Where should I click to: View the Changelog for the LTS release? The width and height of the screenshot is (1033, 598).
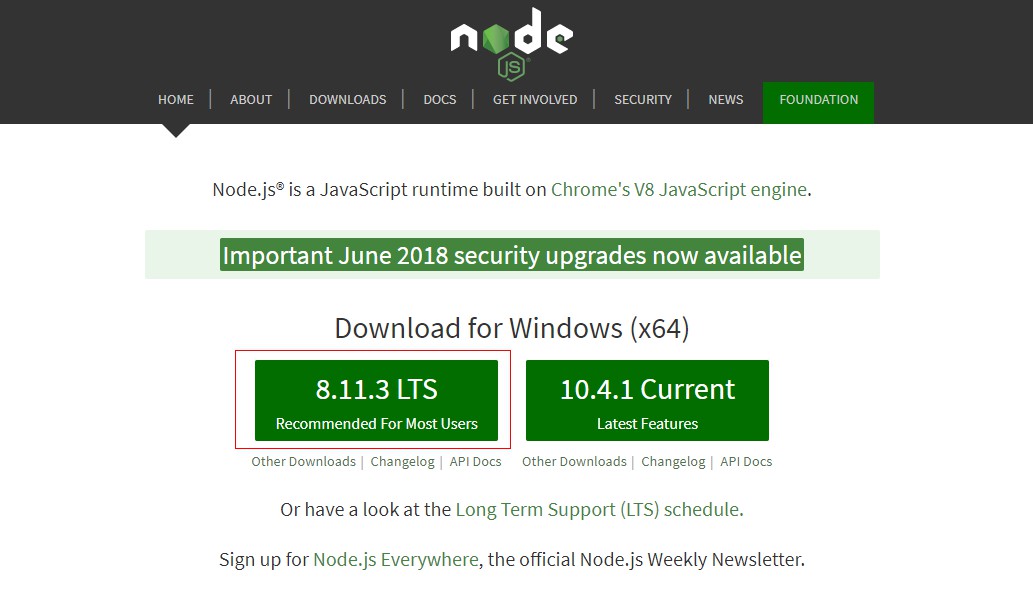[x=402, y=462]
